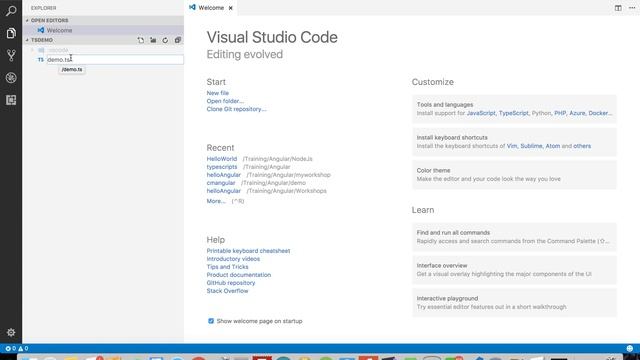
Task: Open Introductory videos link
Action: [233, 259]
